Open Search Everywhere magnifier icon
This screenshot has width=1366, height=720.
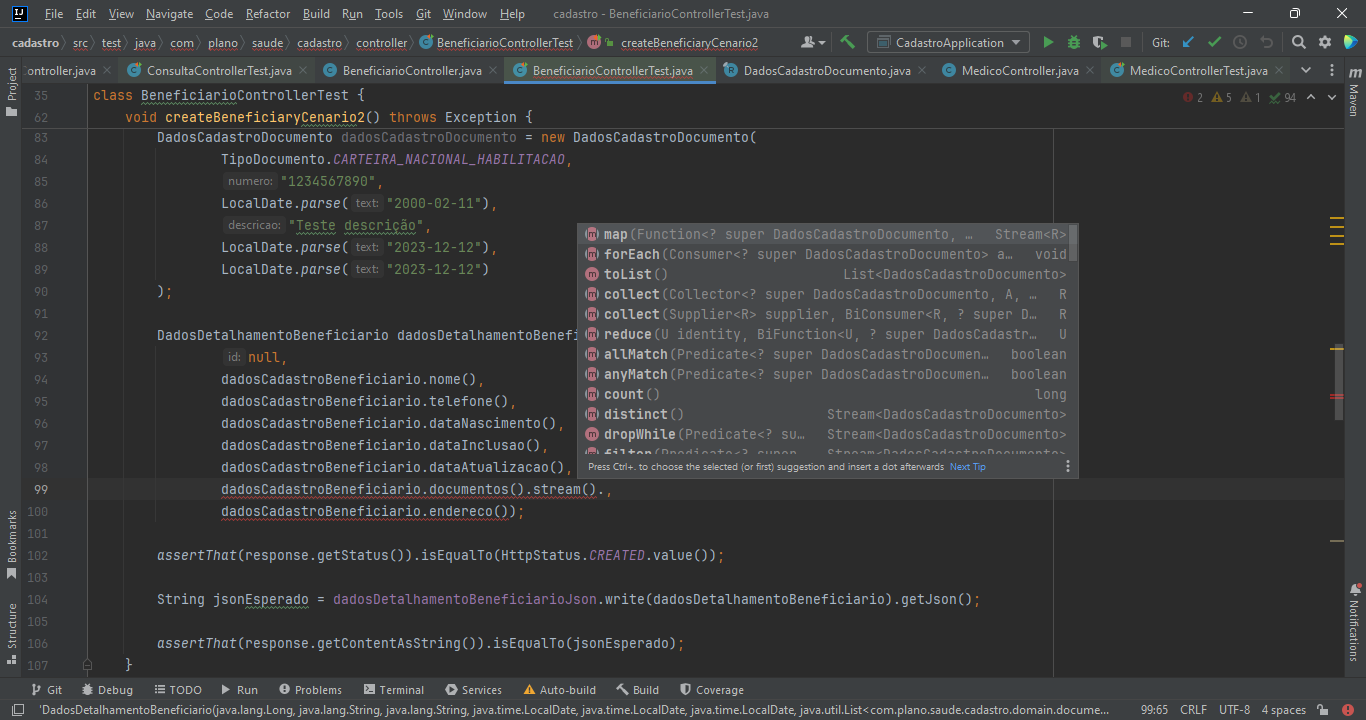click(x=1299, y=43)
